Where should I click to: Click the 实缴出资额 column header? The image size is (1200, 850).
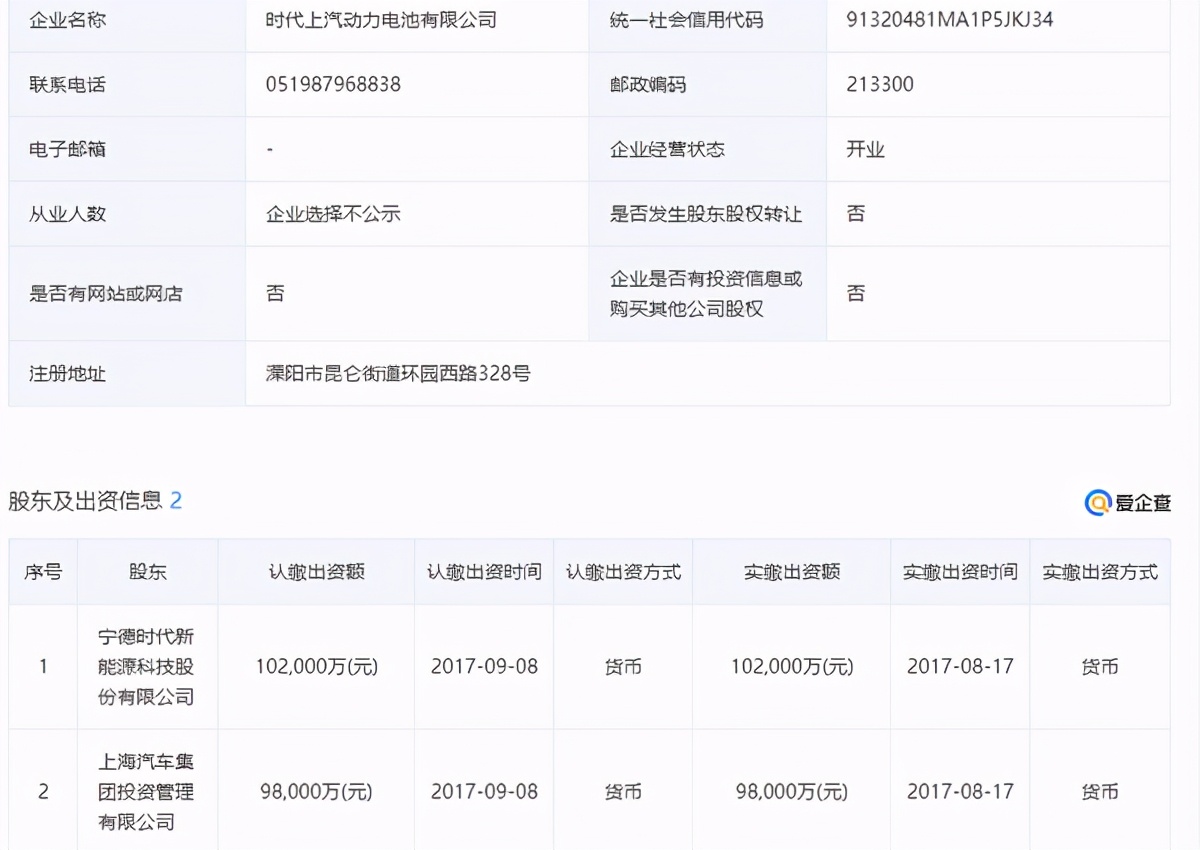click(x=792, y=572)
